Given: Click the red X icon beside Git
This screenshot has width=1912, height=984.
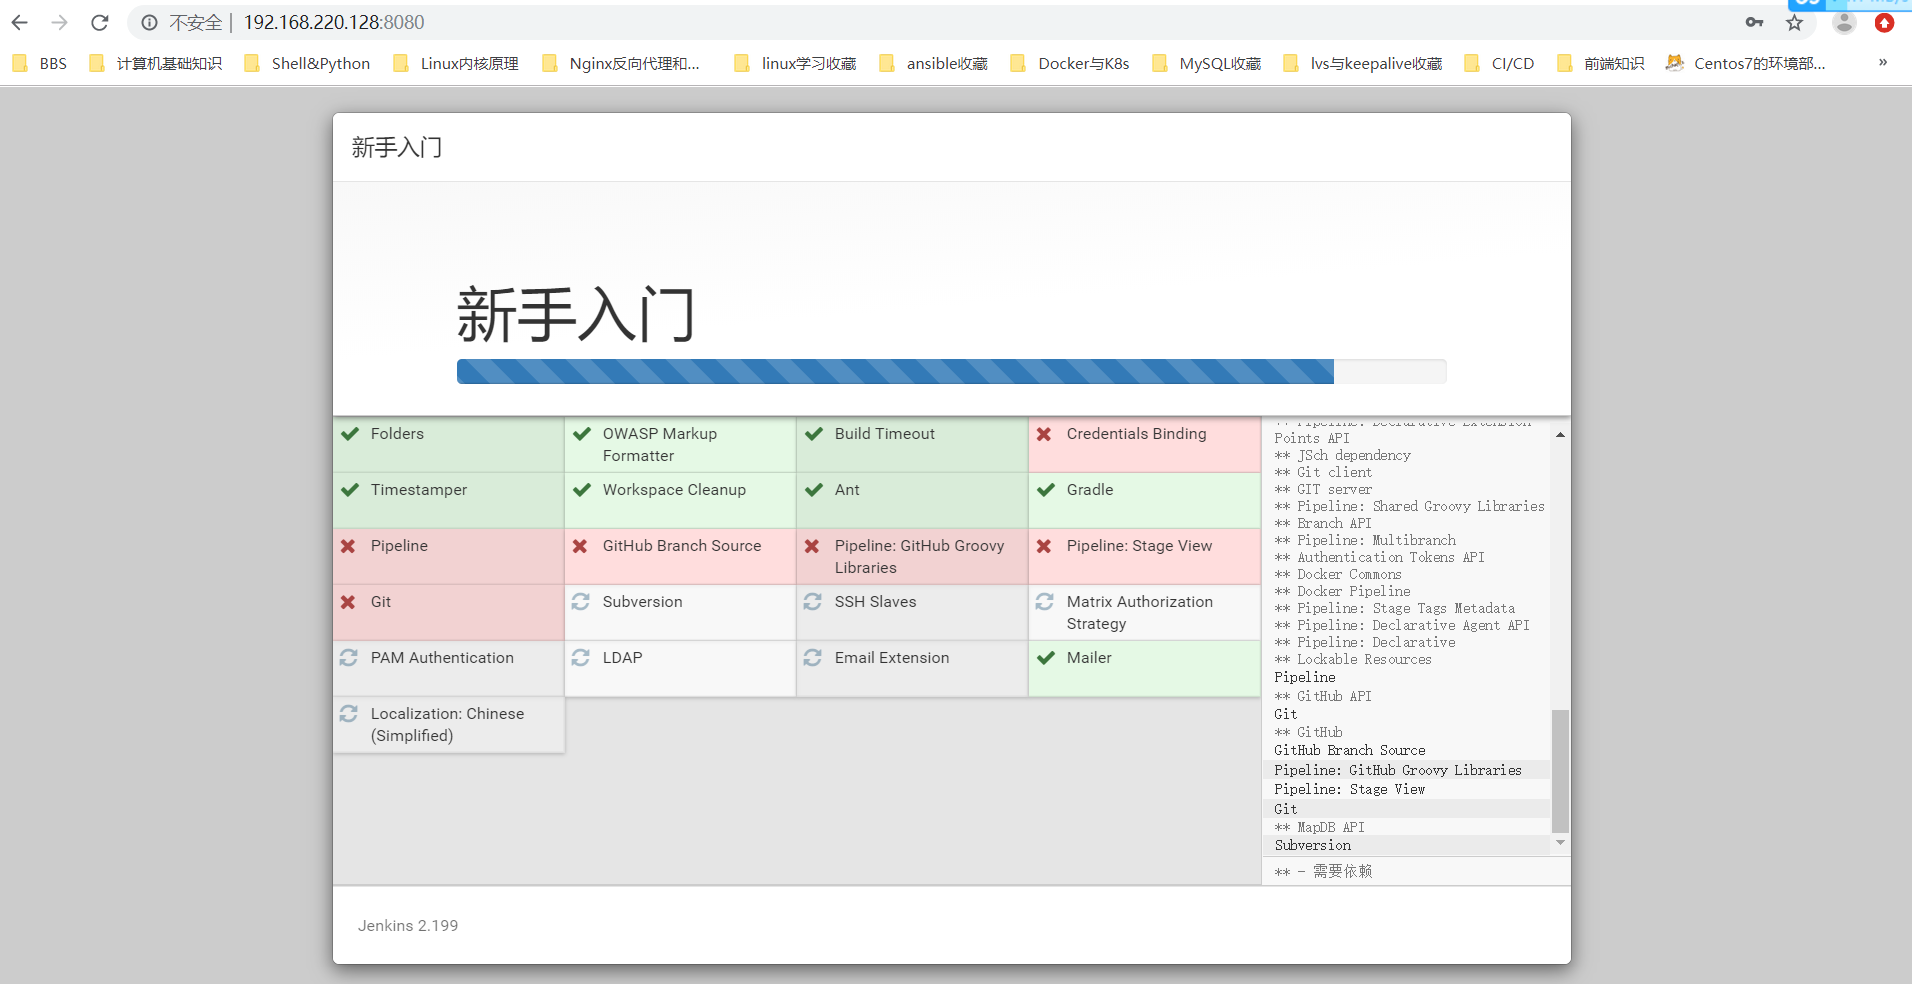Looking at the screenshot, I should 348,602.
